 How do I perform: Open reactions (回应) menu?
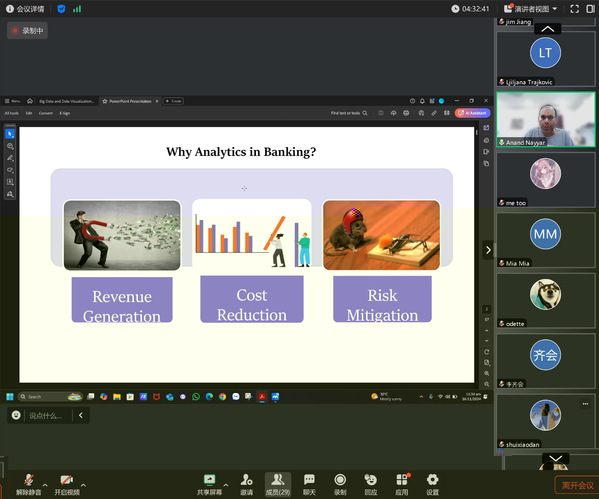(371, 484)
